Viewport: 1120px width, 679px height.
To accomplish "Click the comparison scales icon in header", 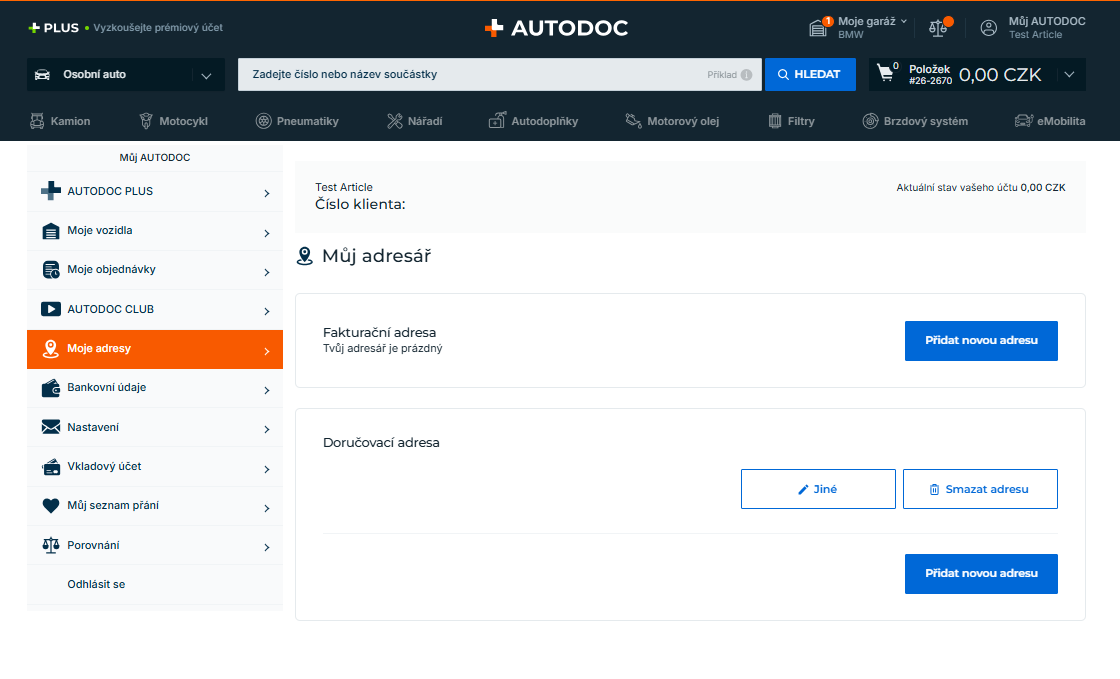I will coord(937,28).
